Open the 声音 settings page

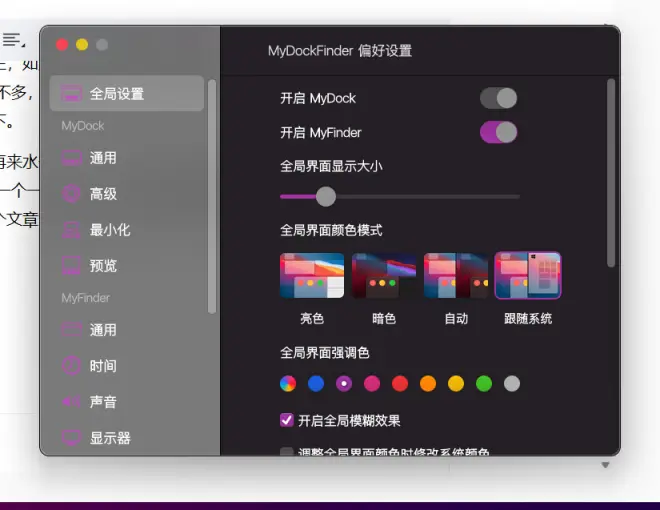103,402
